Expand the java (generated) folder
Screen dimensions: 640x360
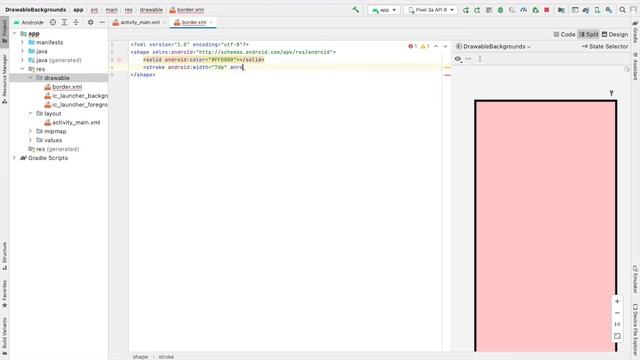22,60
